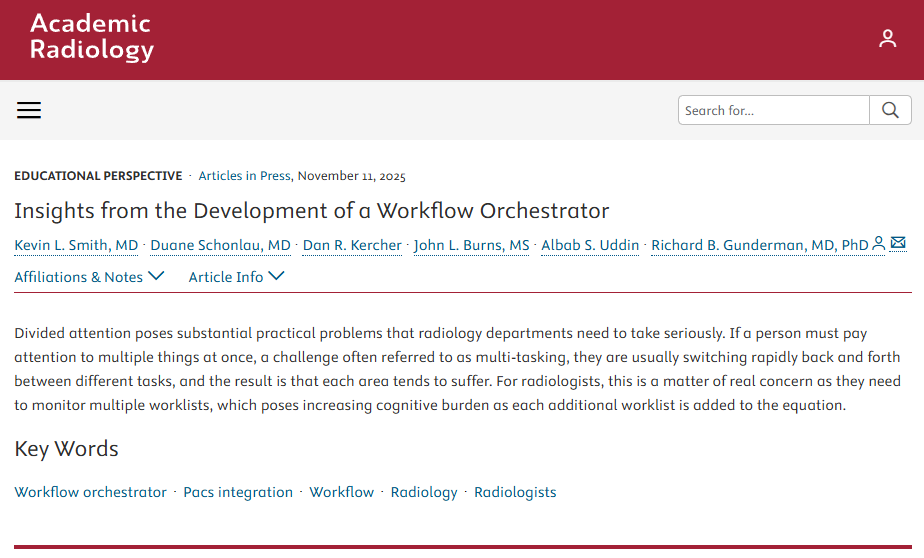Expand Affiliations & Notes section
The height and width of the screenshot is (558, 924).
[x=89, y=277]
